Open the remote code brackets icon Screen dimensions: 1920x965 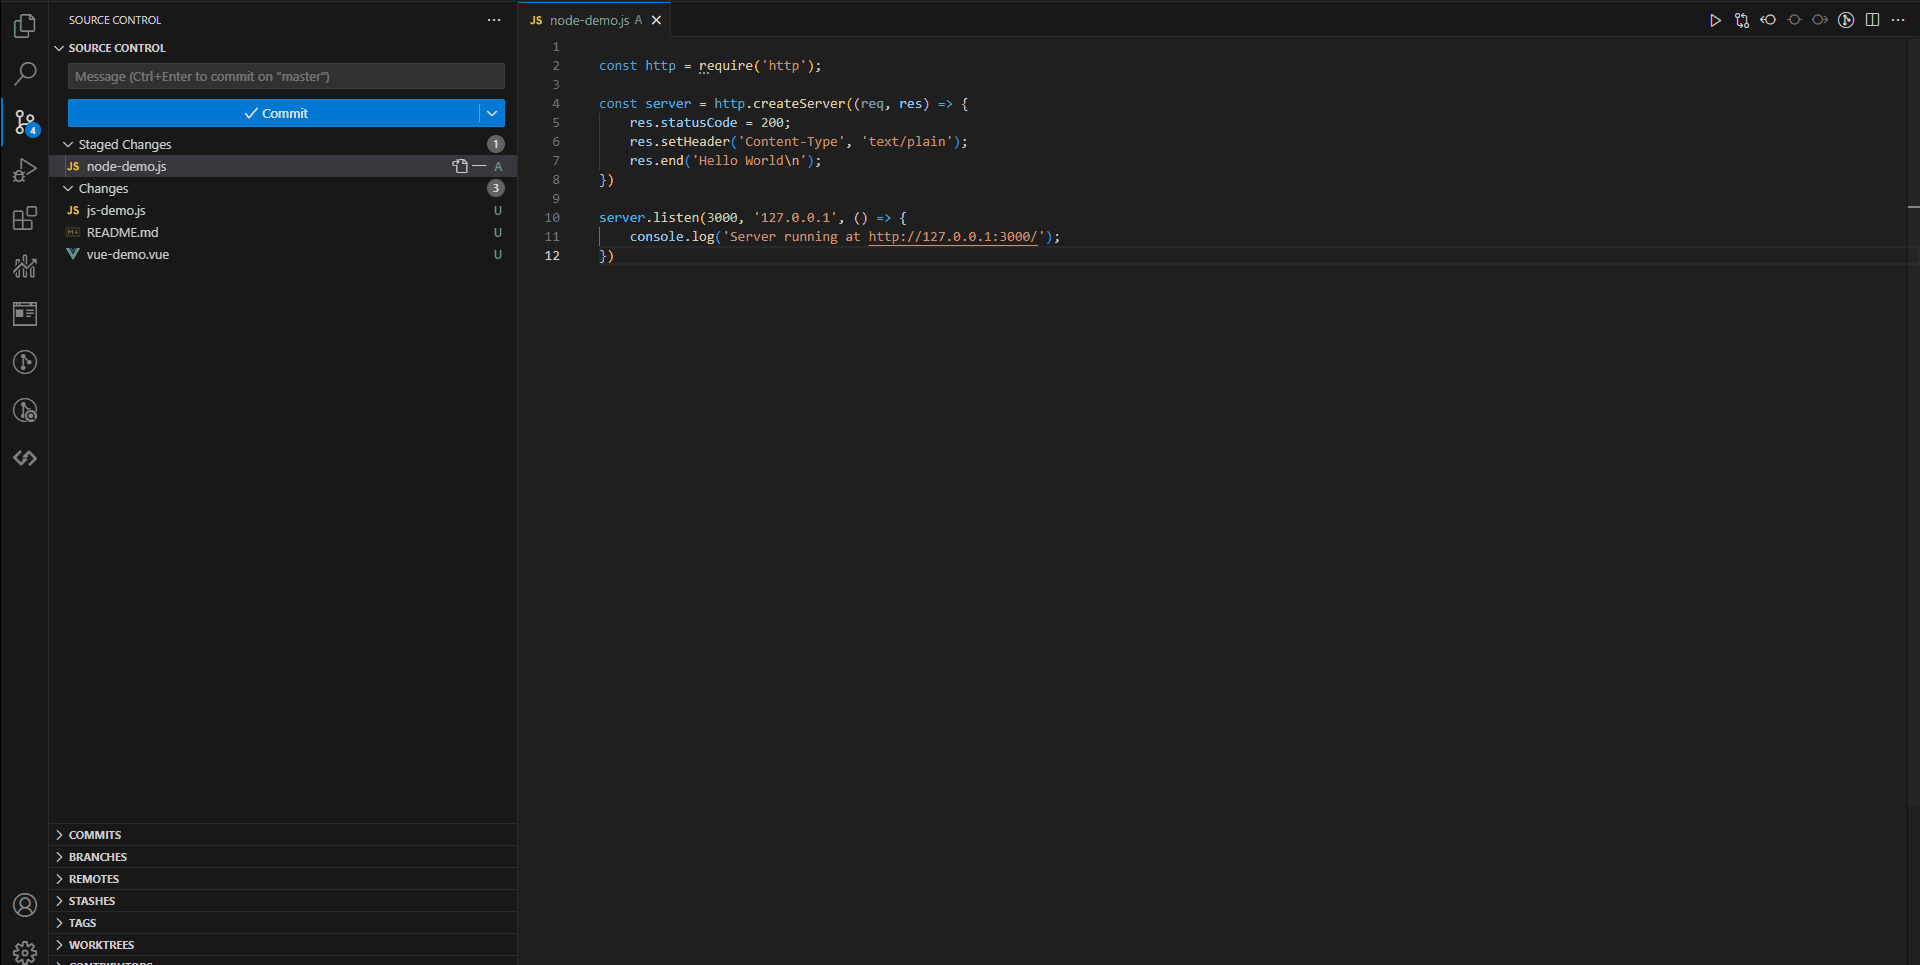pos(25,458)
